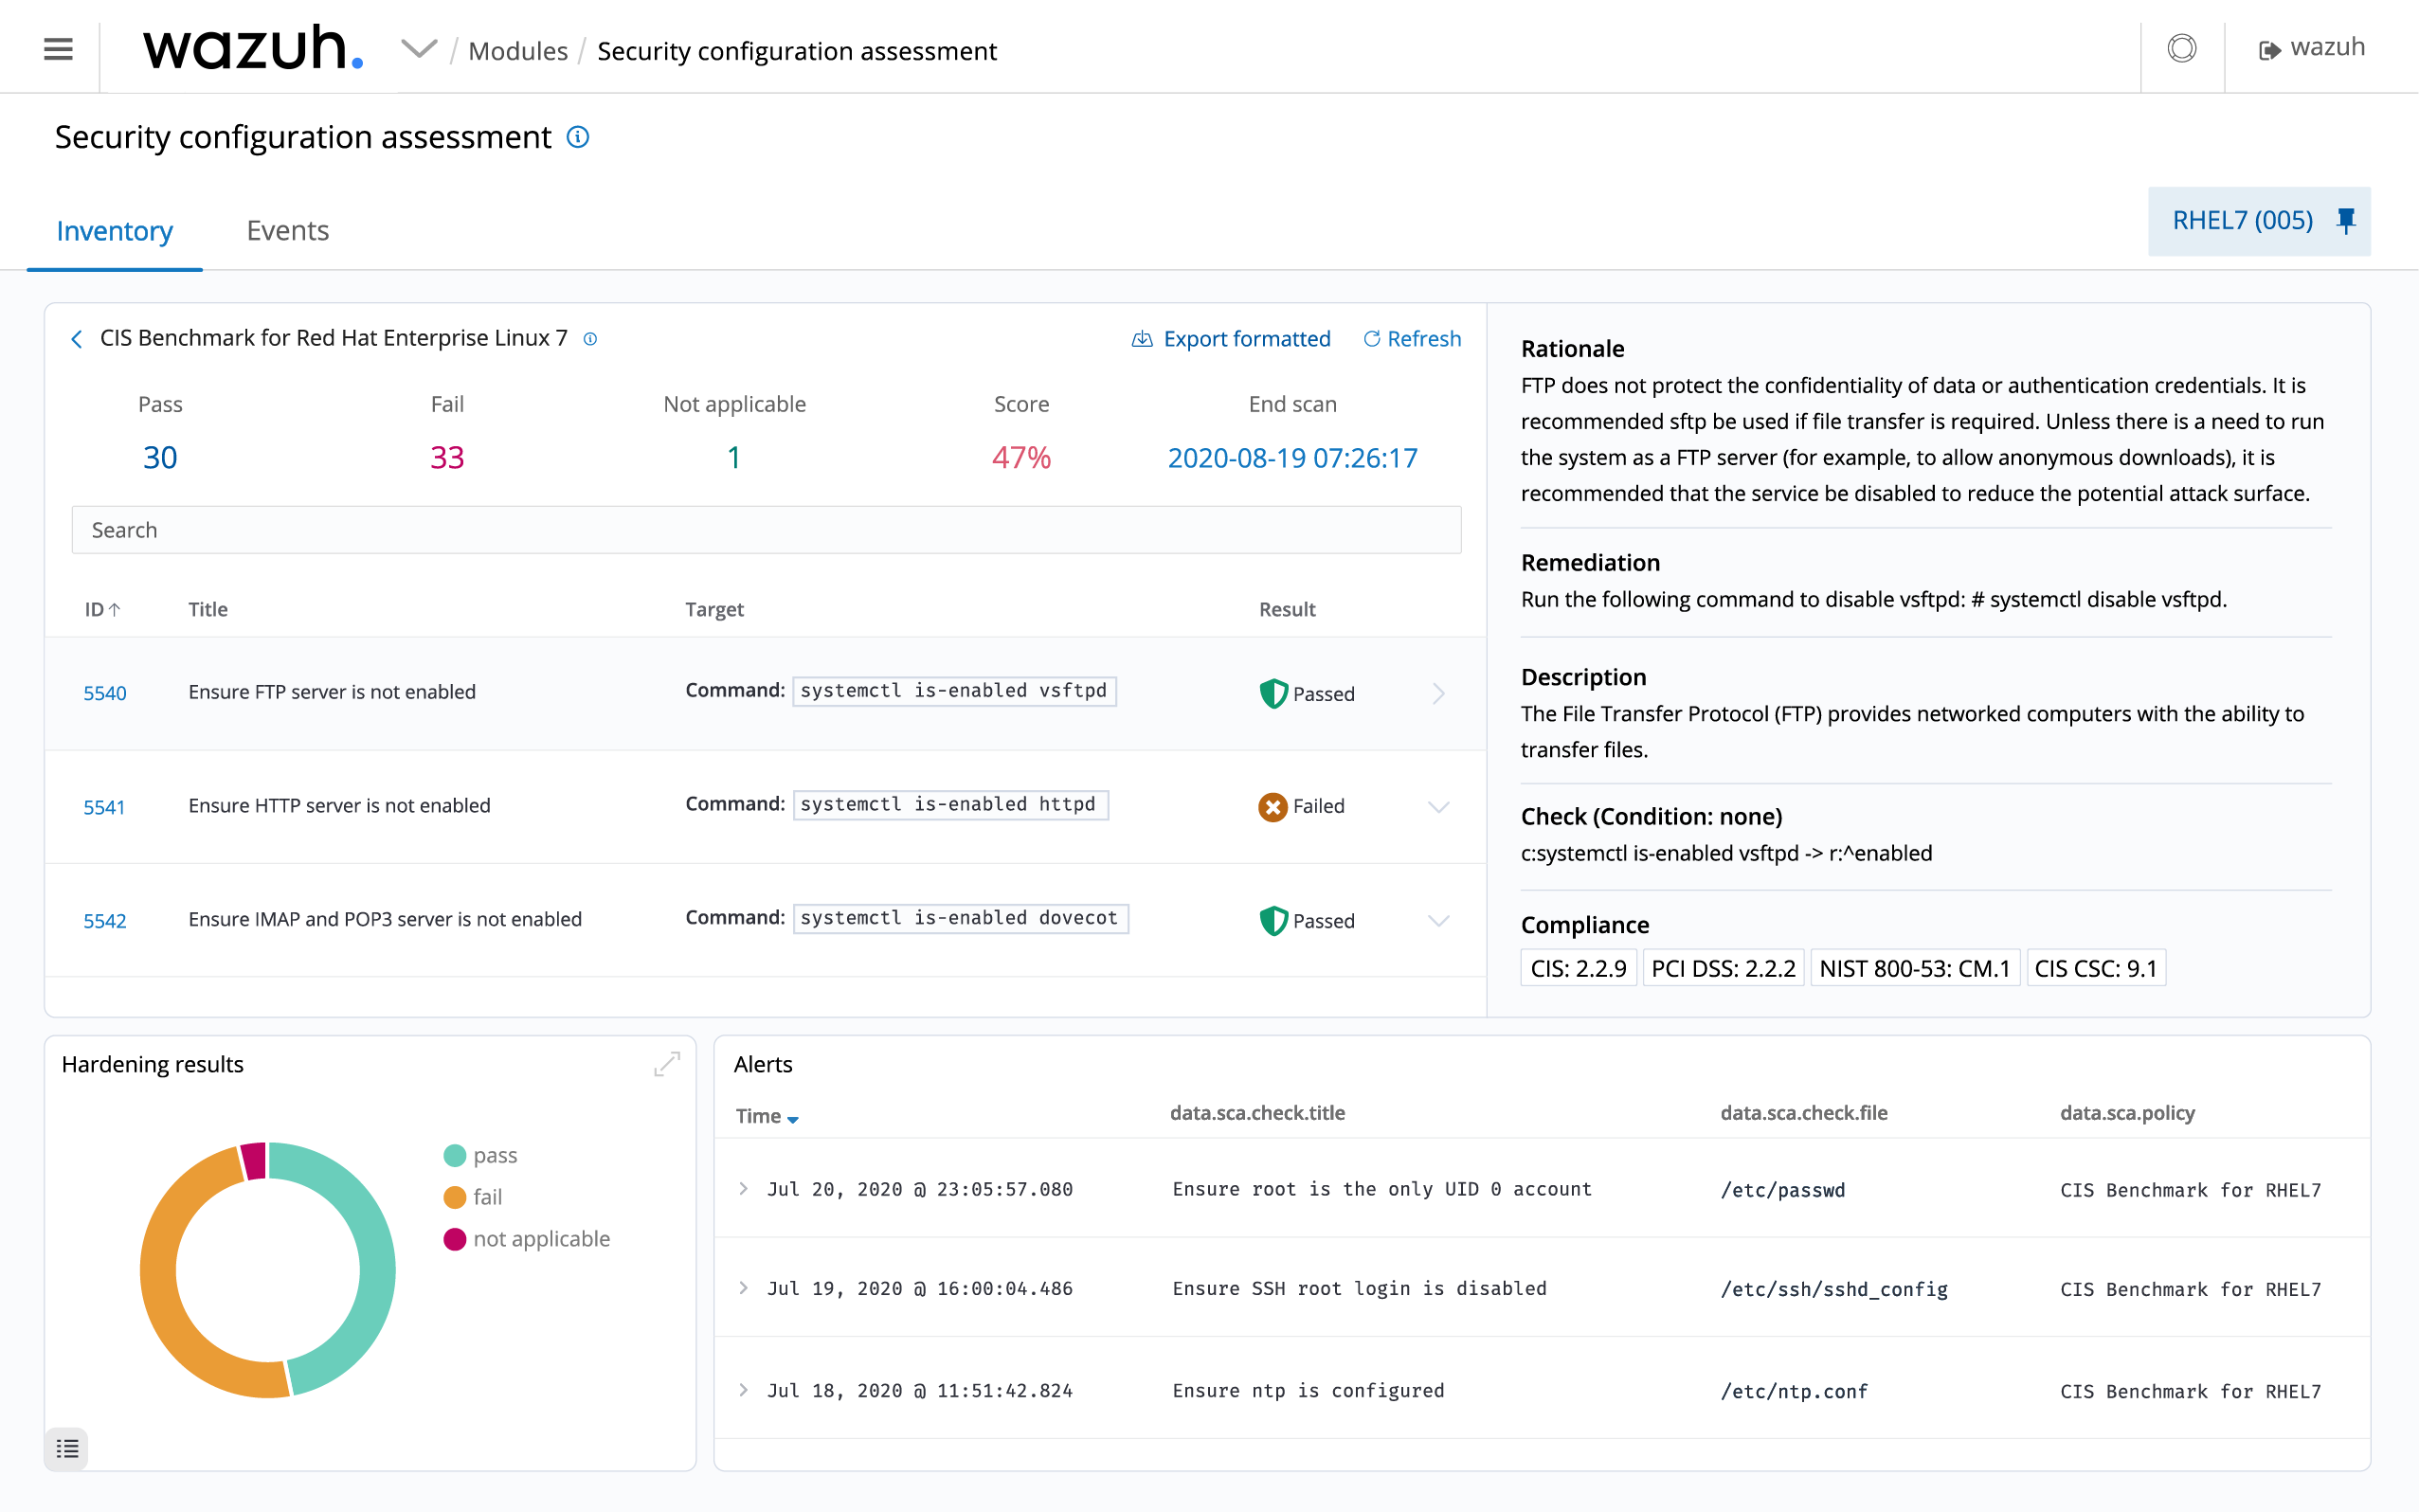2419x1512 pixels.
Task: Click the Fail count 33
Action: pyautogui.click(x=447, y=457)
